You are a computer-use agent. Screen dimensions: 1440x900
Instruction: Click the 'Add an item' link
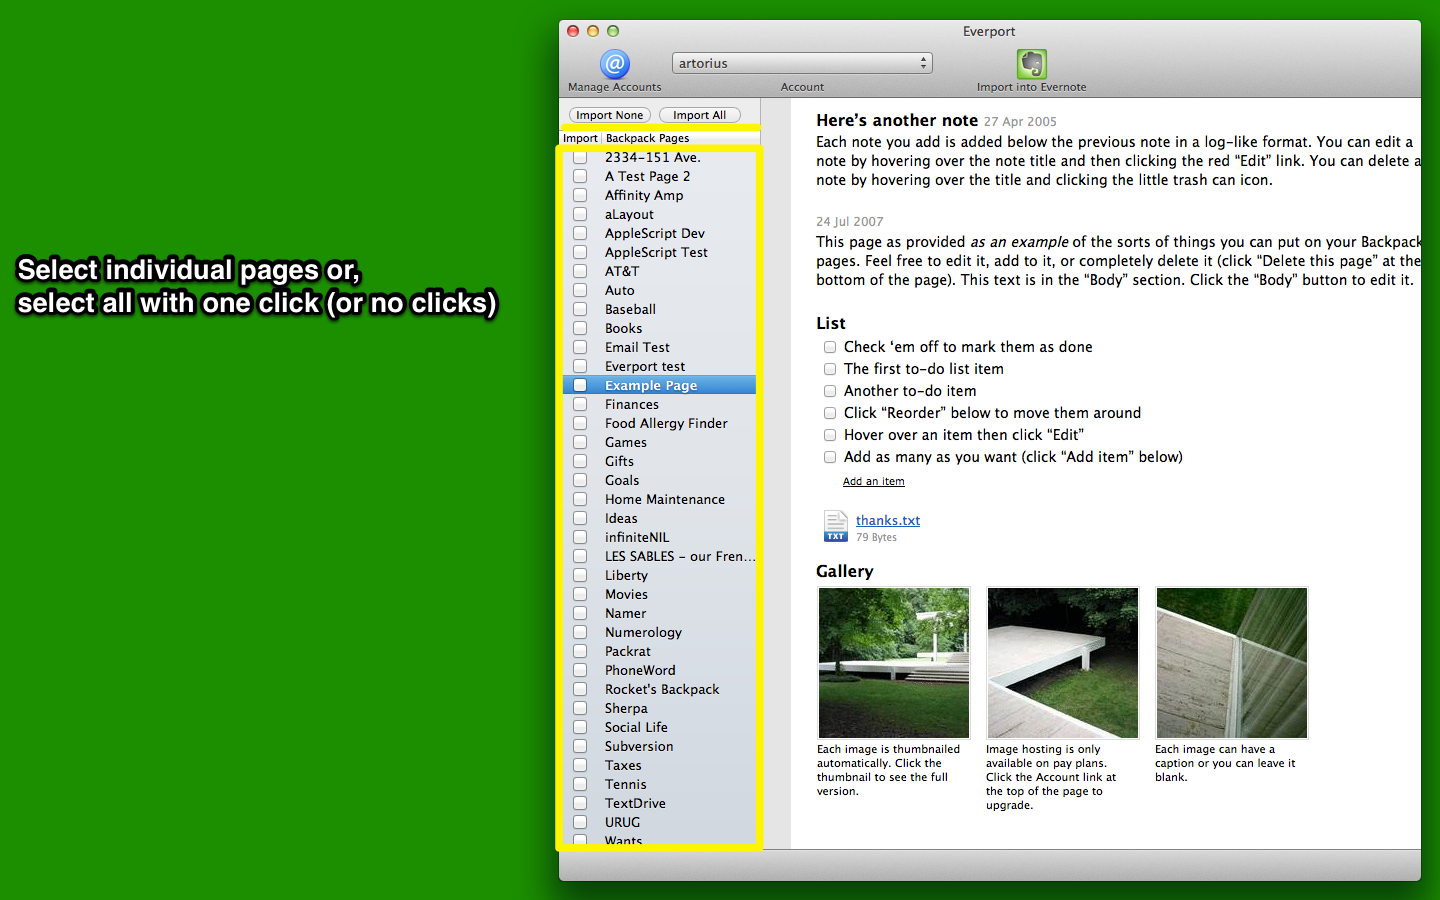pyautogui.click(x=874, y=481)
